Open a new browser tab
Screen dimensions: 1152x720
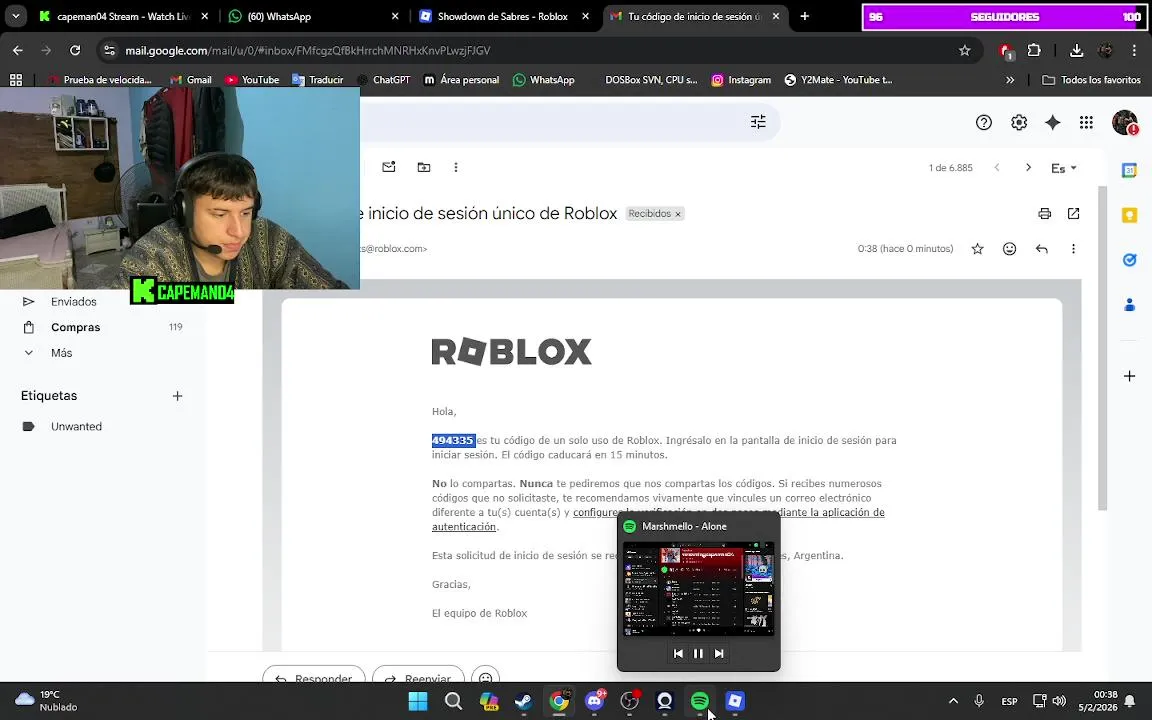(804, 16)
